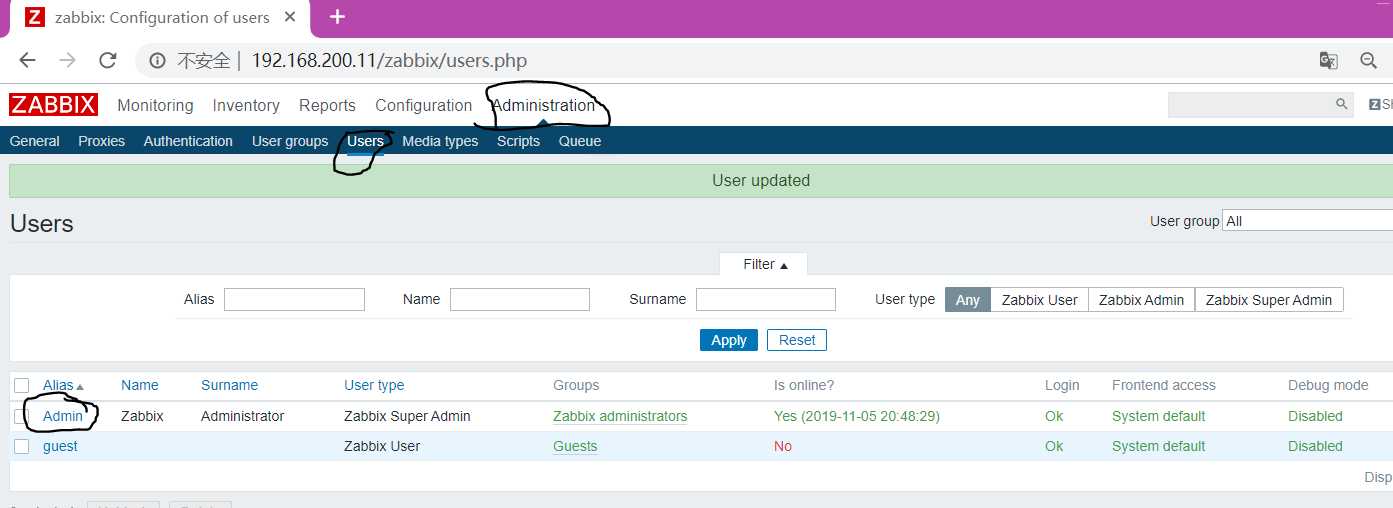Select Zabbix Admin type filter
The image size is (1393, 508).
point(1142,299)
